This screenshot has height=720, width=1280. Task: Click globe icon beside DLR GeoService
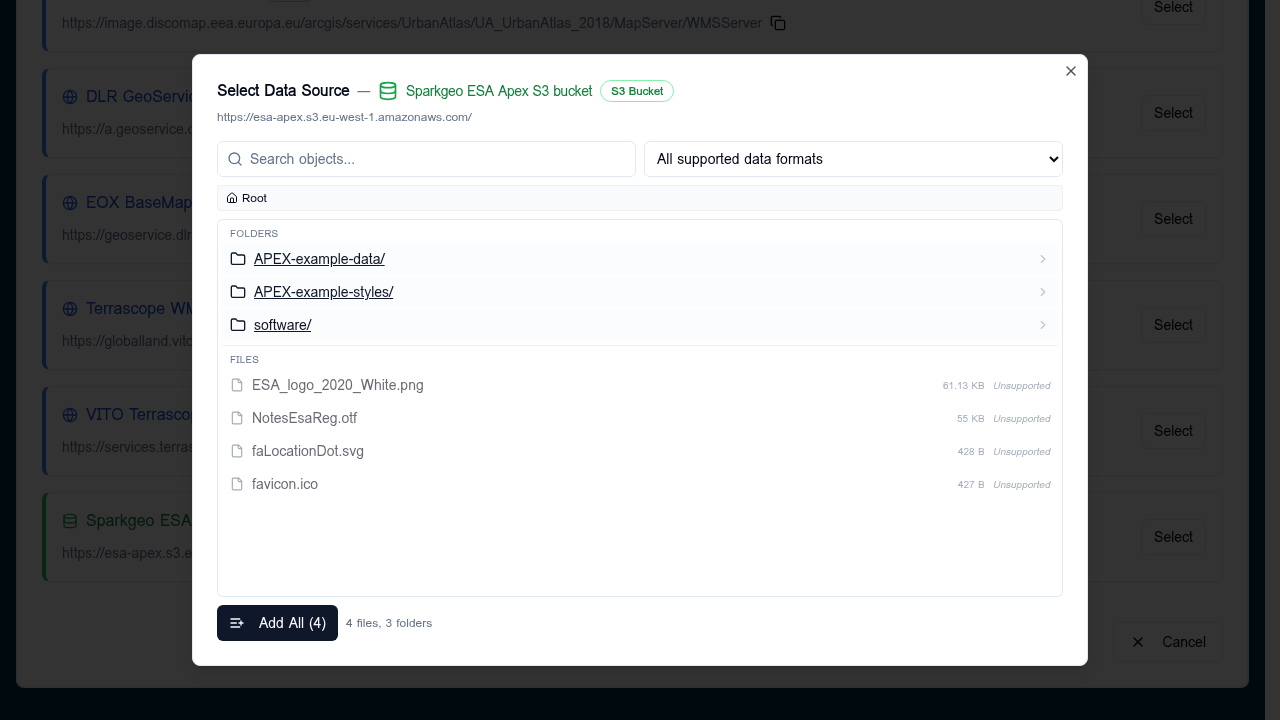pos(70,97)
